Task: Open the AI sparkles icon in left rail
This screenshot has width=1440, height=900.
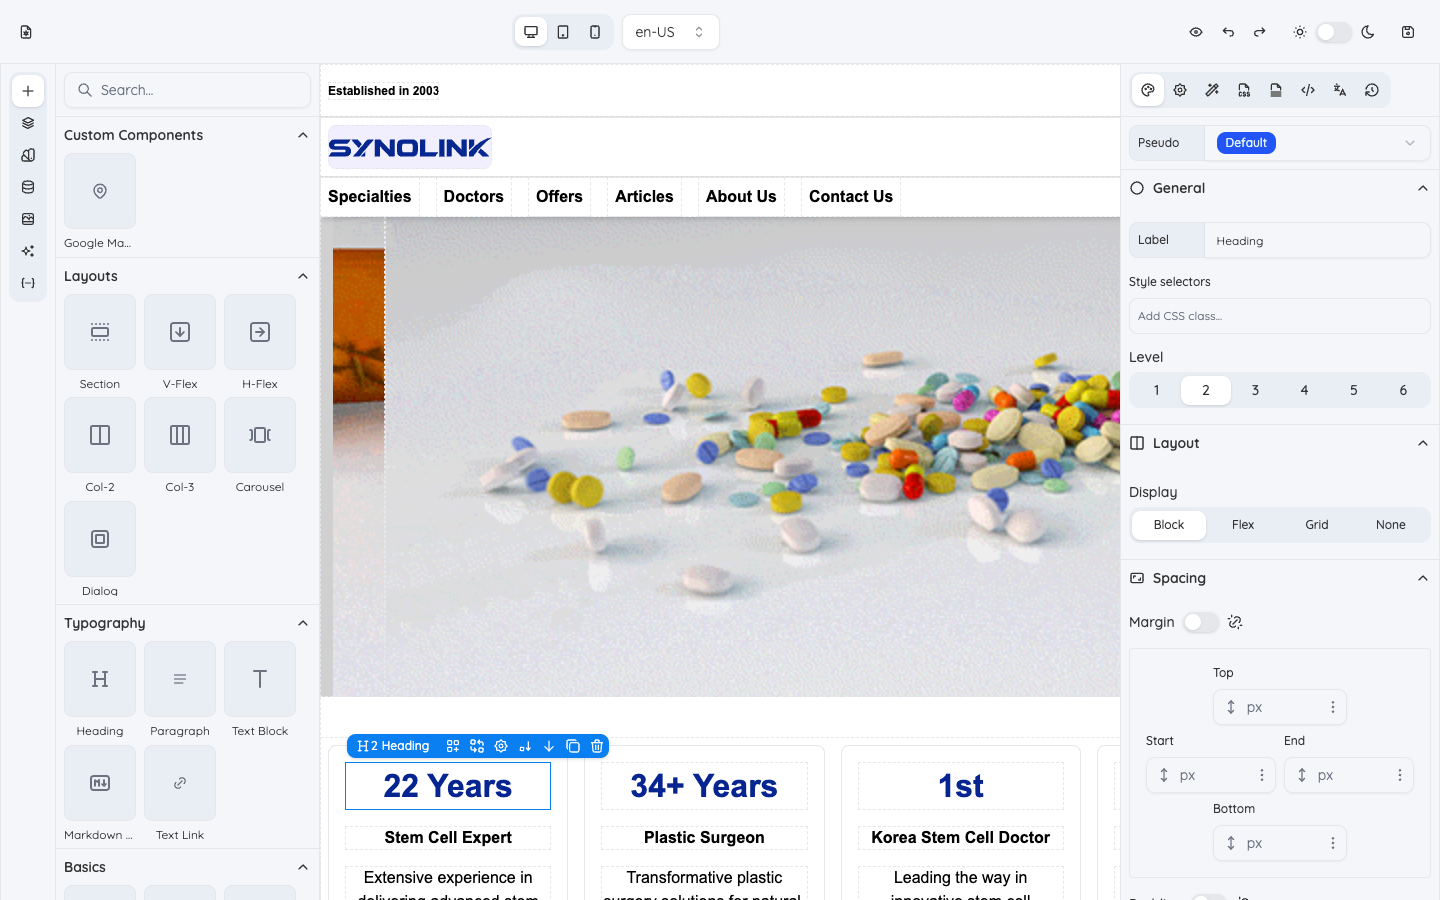Action: pyautogui.click(x=28, y=251)
